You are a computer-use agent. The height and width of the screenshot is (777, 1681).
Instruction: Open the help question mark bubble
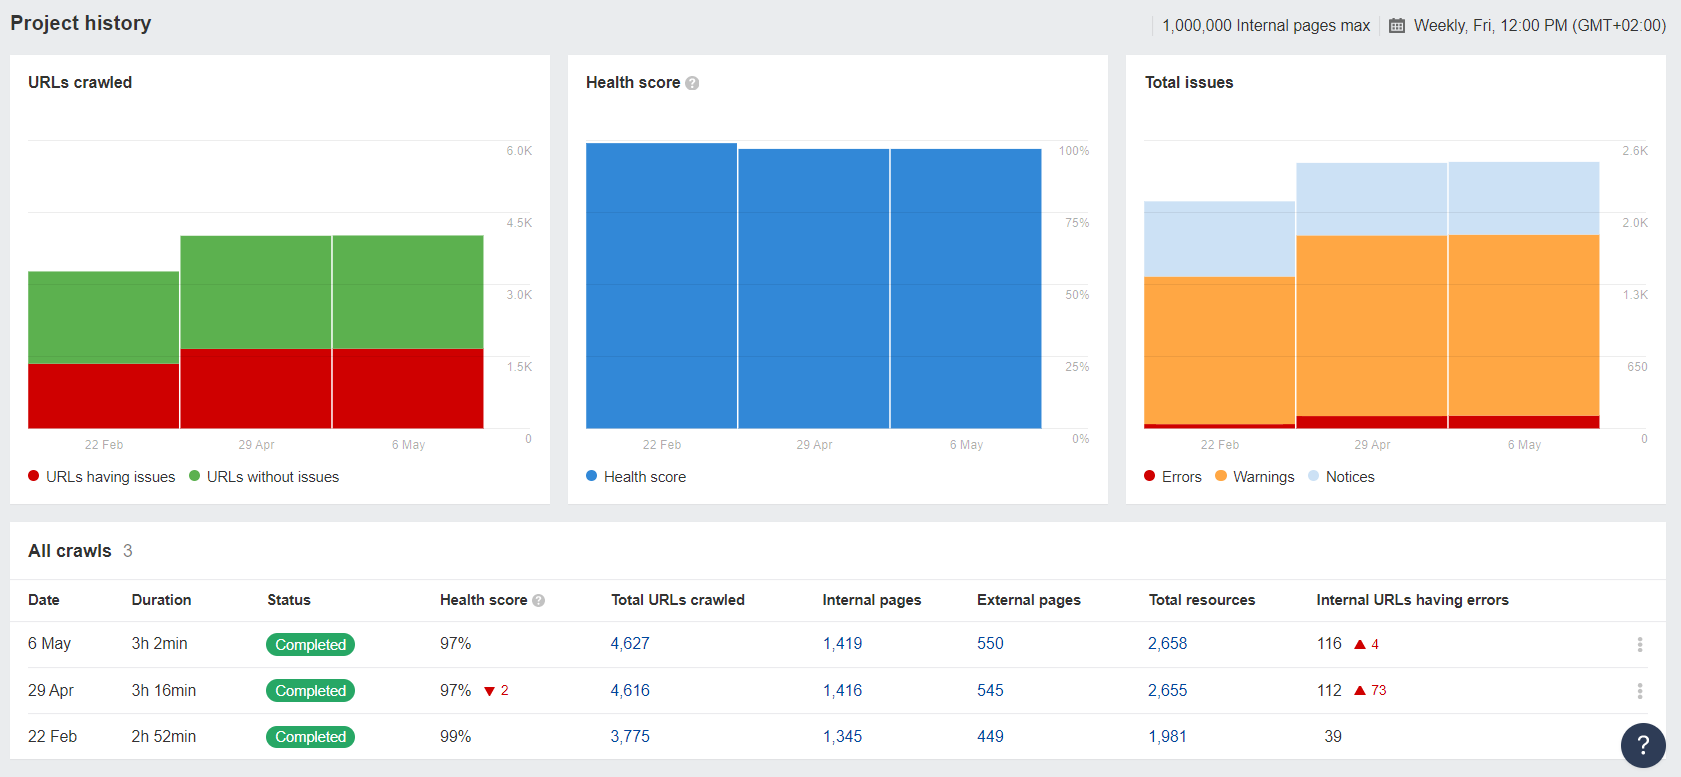click(1643, 745)
